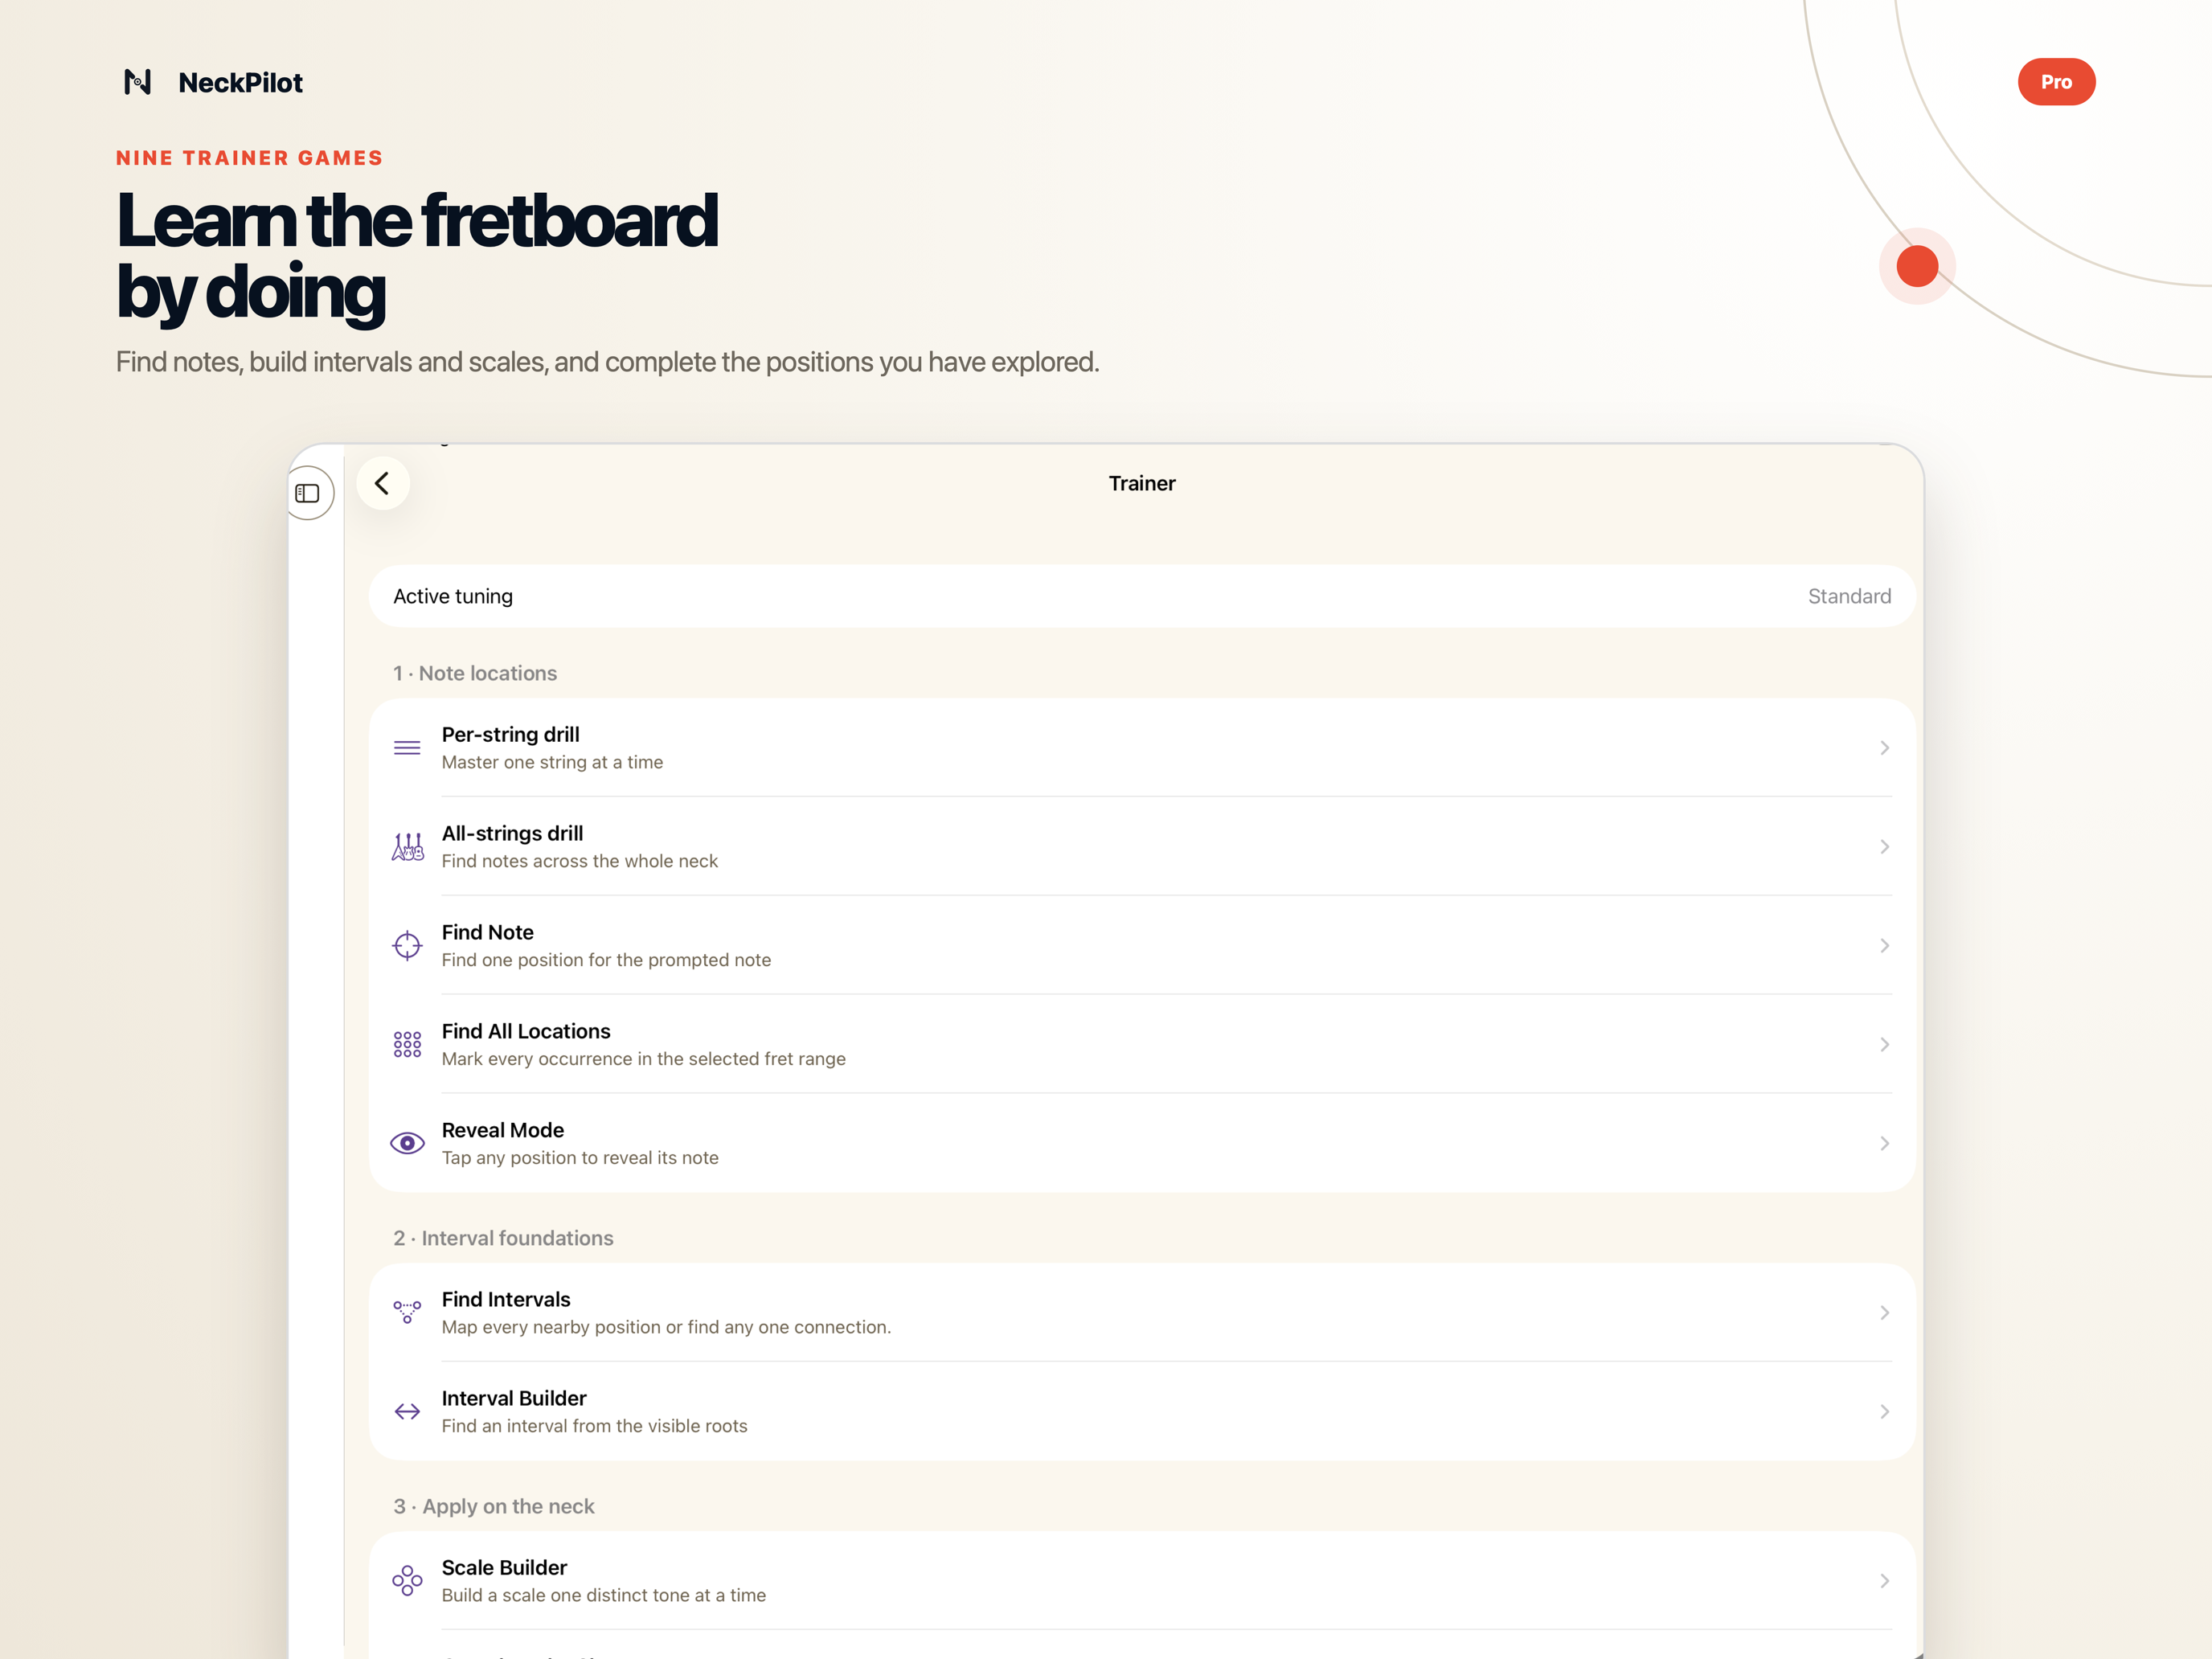The width and height of the screenshot is (2212, 1659).
Task: Click the NeckPilot brand name
Action: (240, 83)
